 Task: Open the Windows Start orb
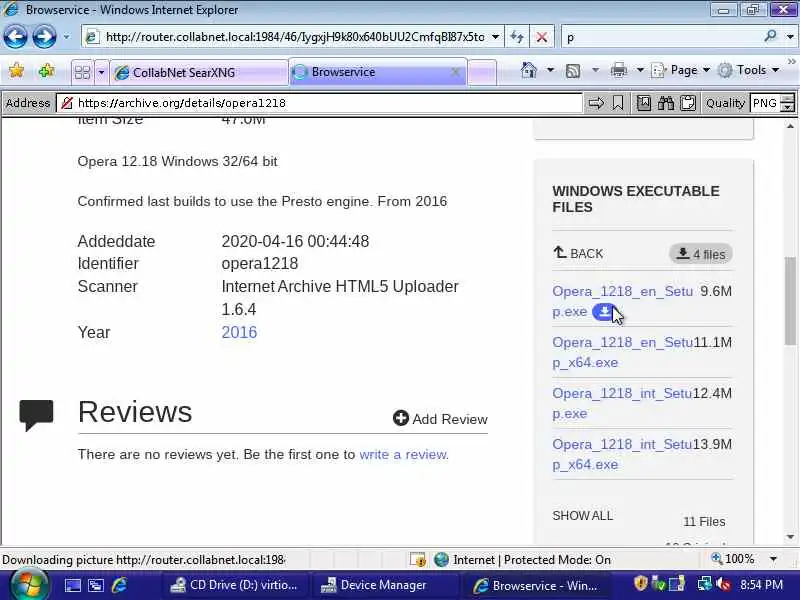tap(30, 585)
